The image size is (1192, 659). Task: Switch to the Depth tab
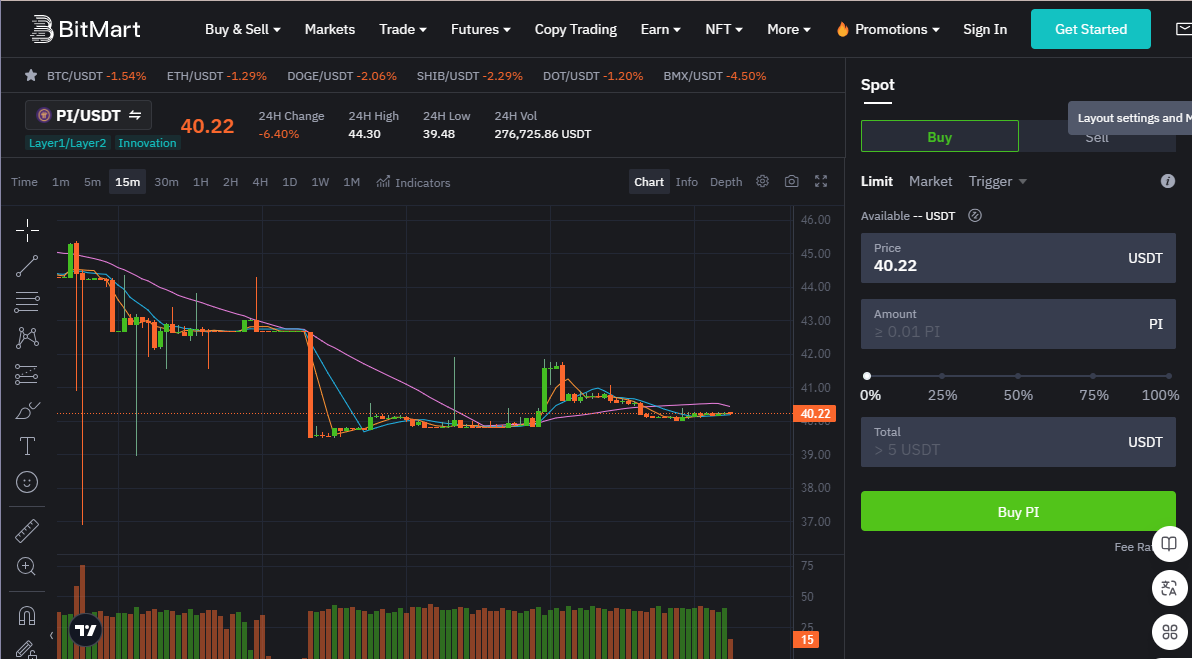coord(726,182)
